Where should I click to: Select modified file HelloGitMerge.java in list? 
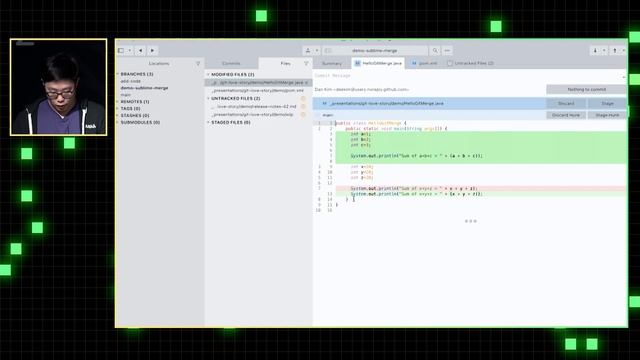(x=258, y=83)
